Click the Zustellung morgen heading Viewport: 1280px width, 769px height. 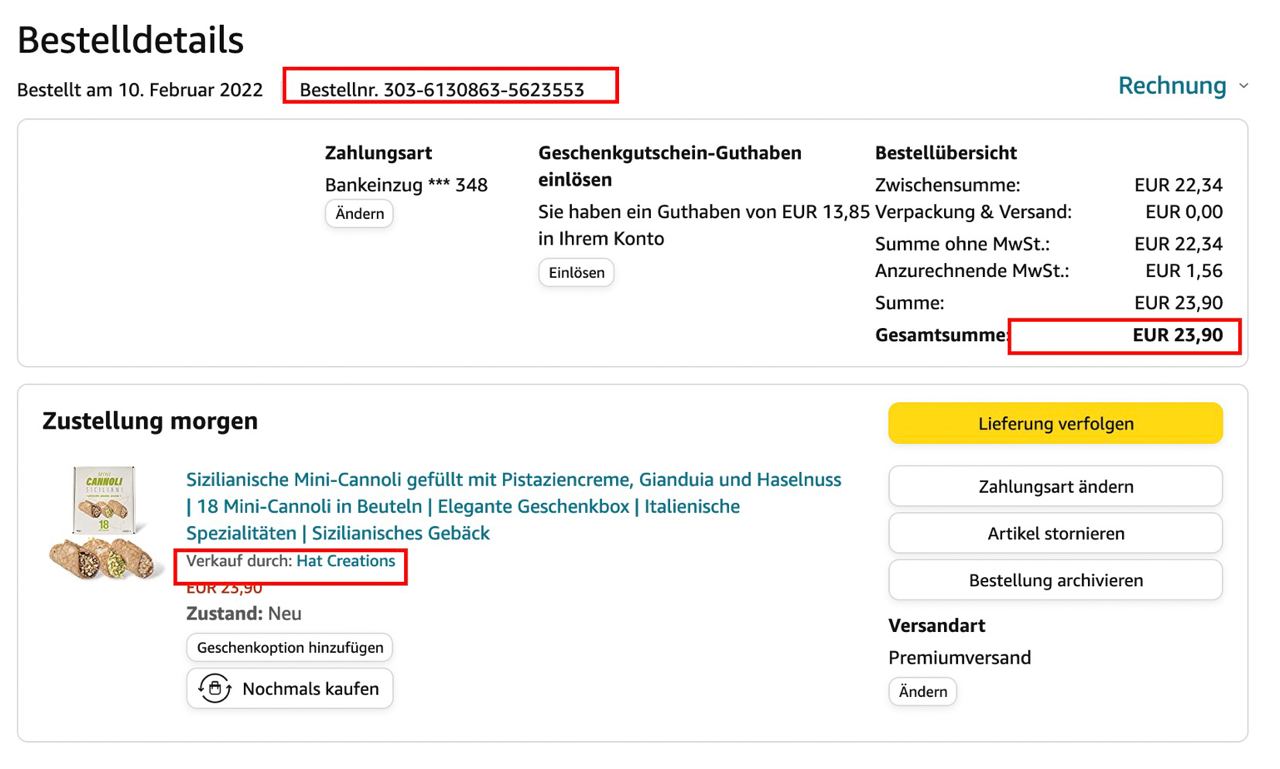coord(150,422)
